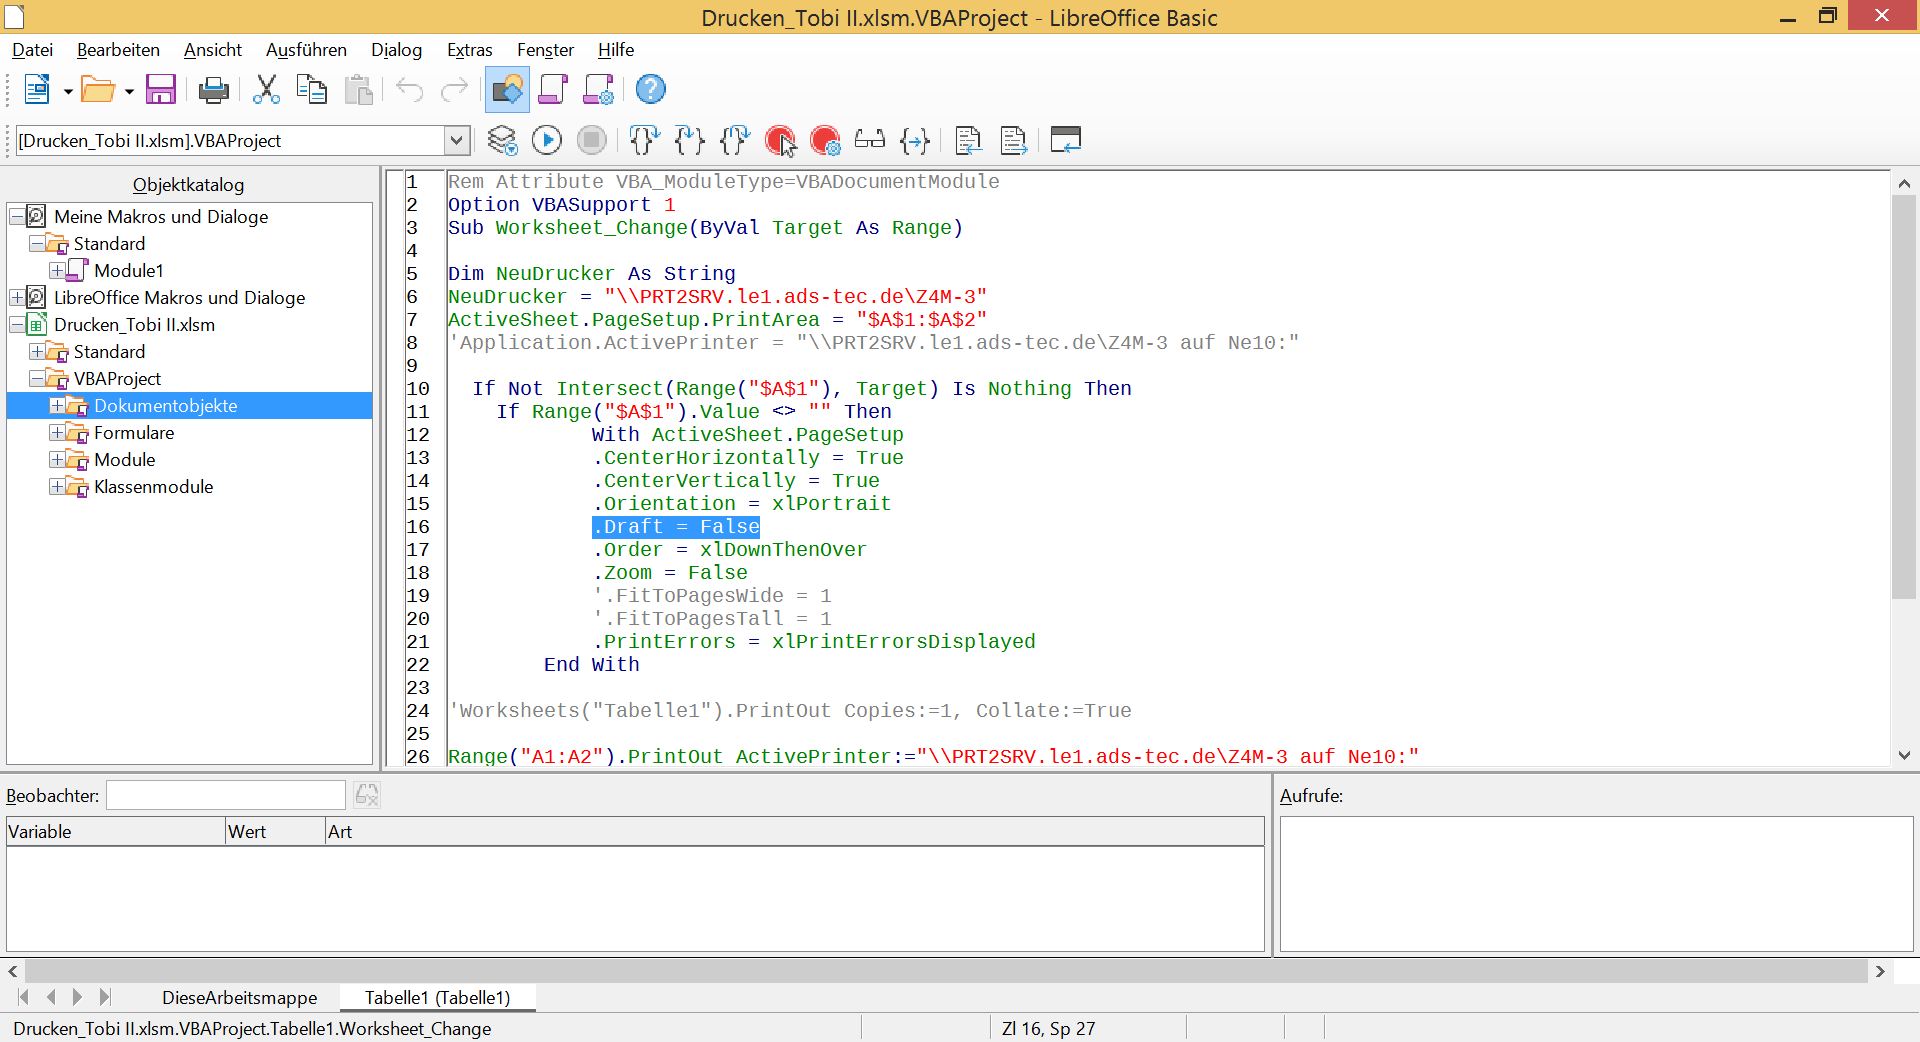
Task: Expand LibreOffice Makros und Dialoge node
Action: pos(17,298)
